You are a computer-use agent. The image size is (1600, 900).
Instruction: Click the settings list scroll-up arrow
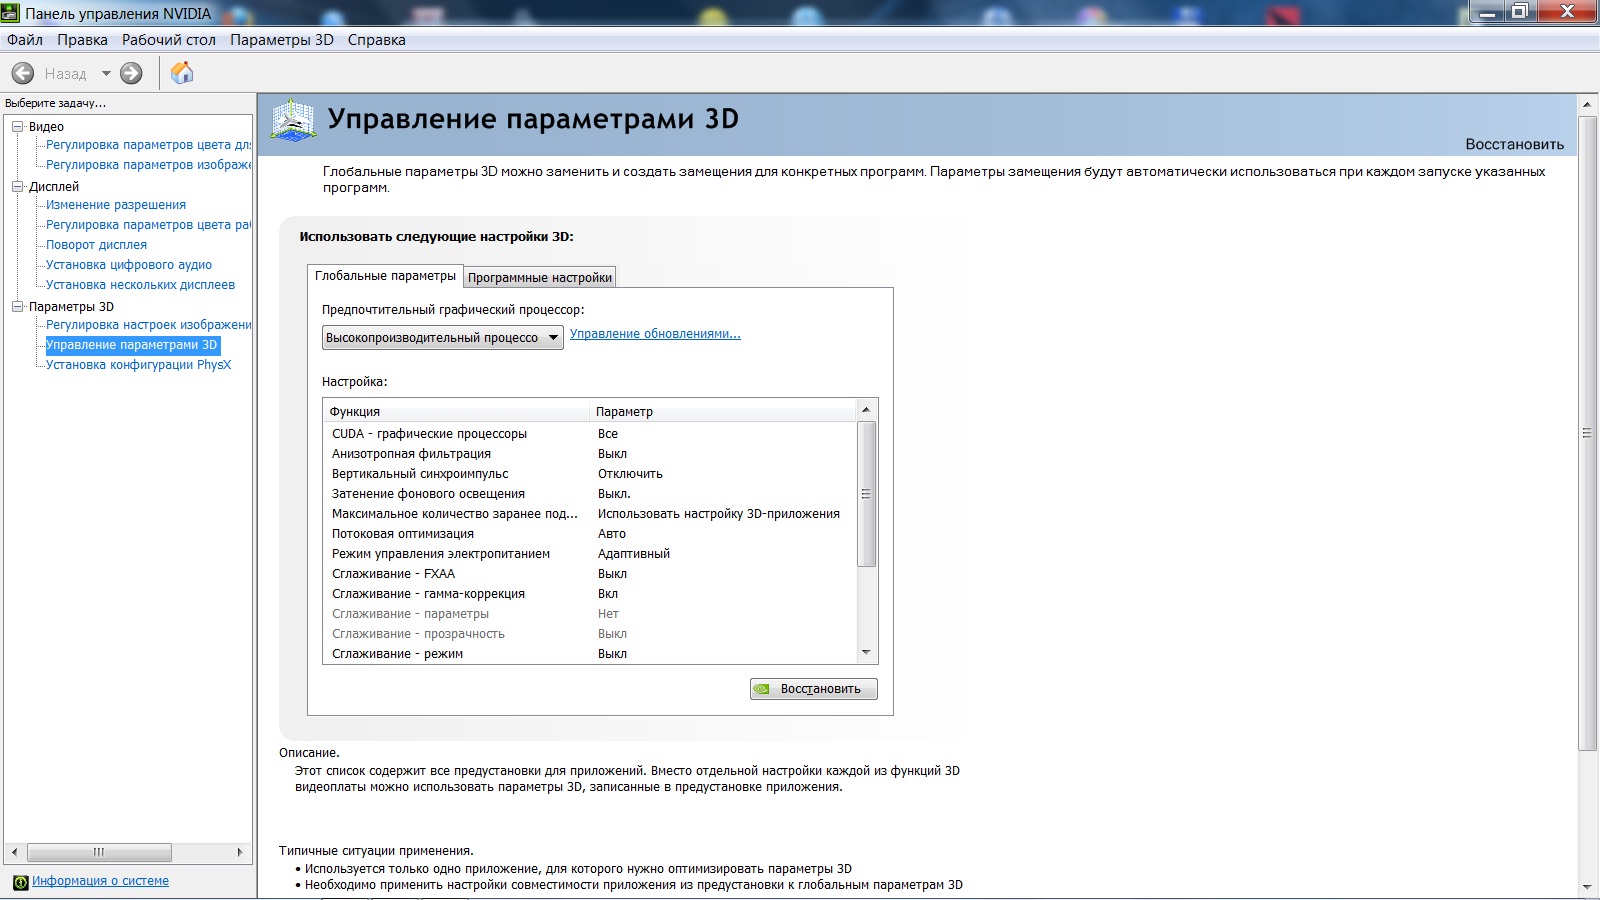(x=866, y=410)
